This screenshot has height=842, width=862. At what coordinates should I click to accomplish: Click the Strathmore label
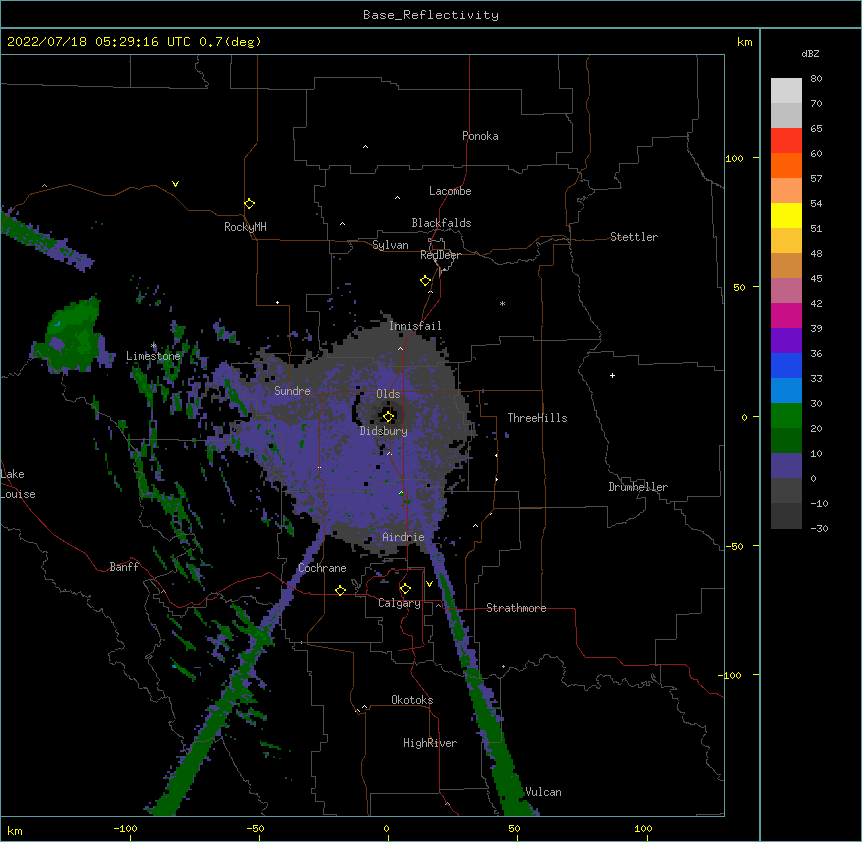pos(516,608)
